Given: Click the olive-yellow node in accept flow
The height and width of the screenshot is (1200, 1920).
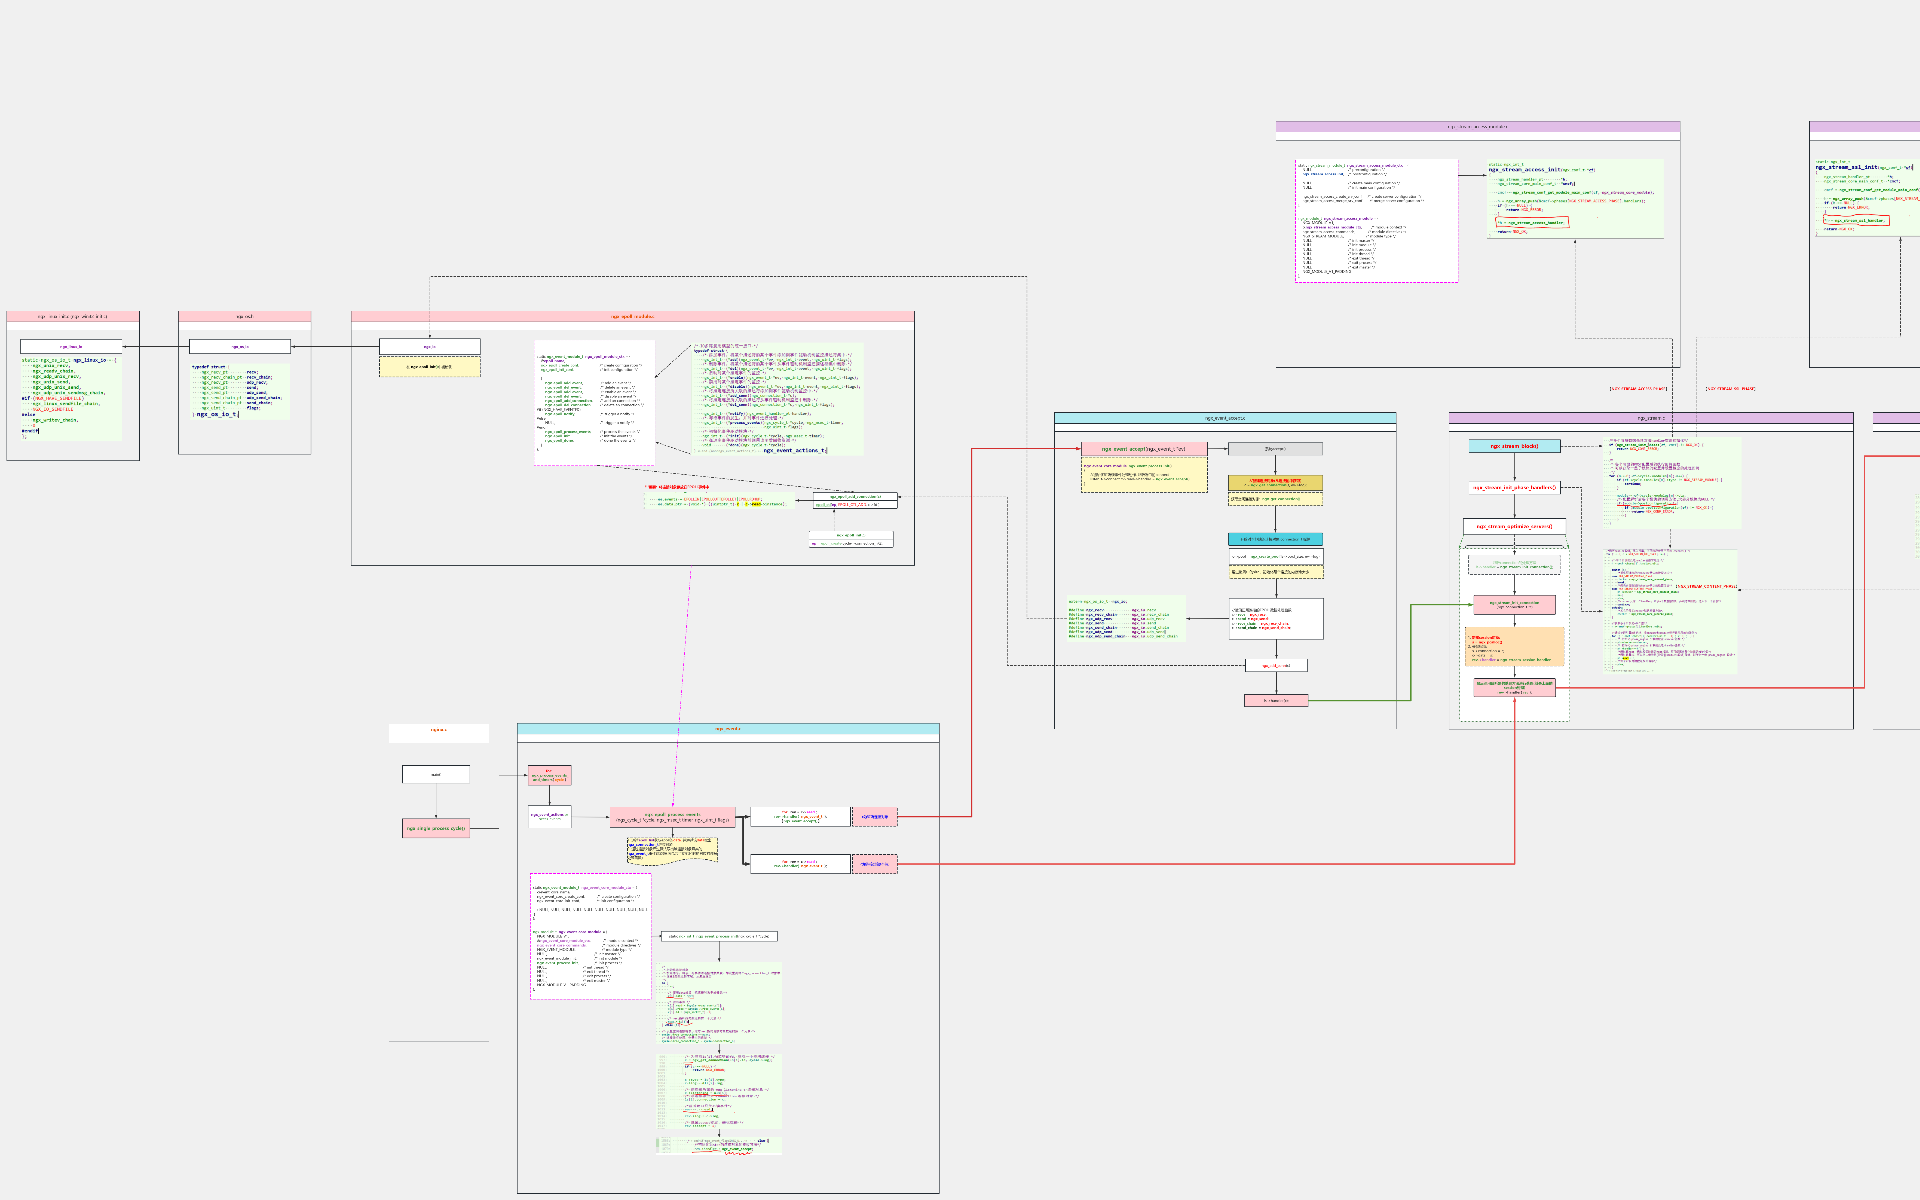Looking at the screenshot, I should 1275,482.
